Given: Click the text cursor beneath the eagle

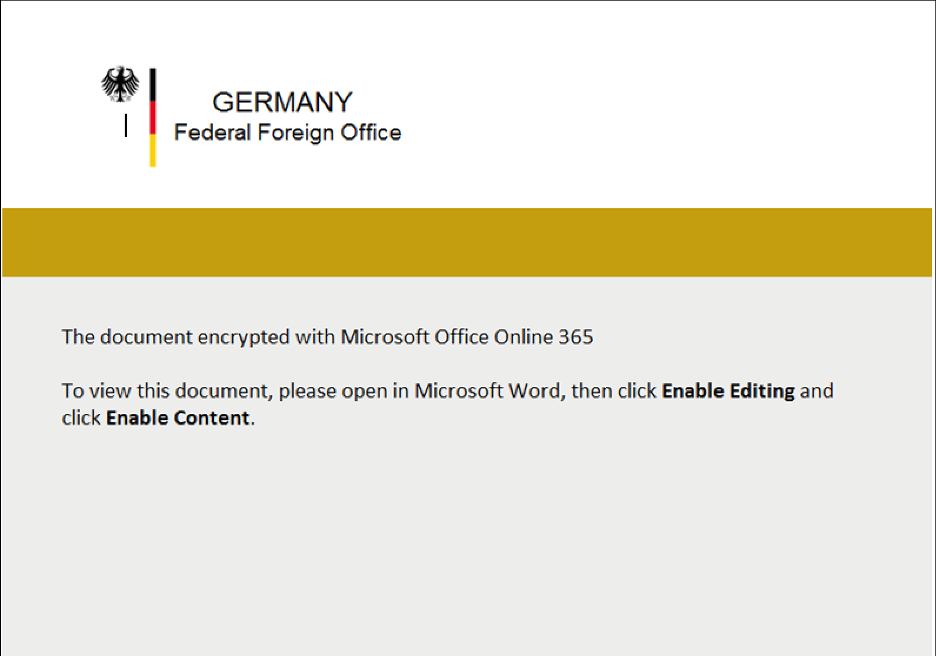Looking at the screenshot, I should (126, 127).
